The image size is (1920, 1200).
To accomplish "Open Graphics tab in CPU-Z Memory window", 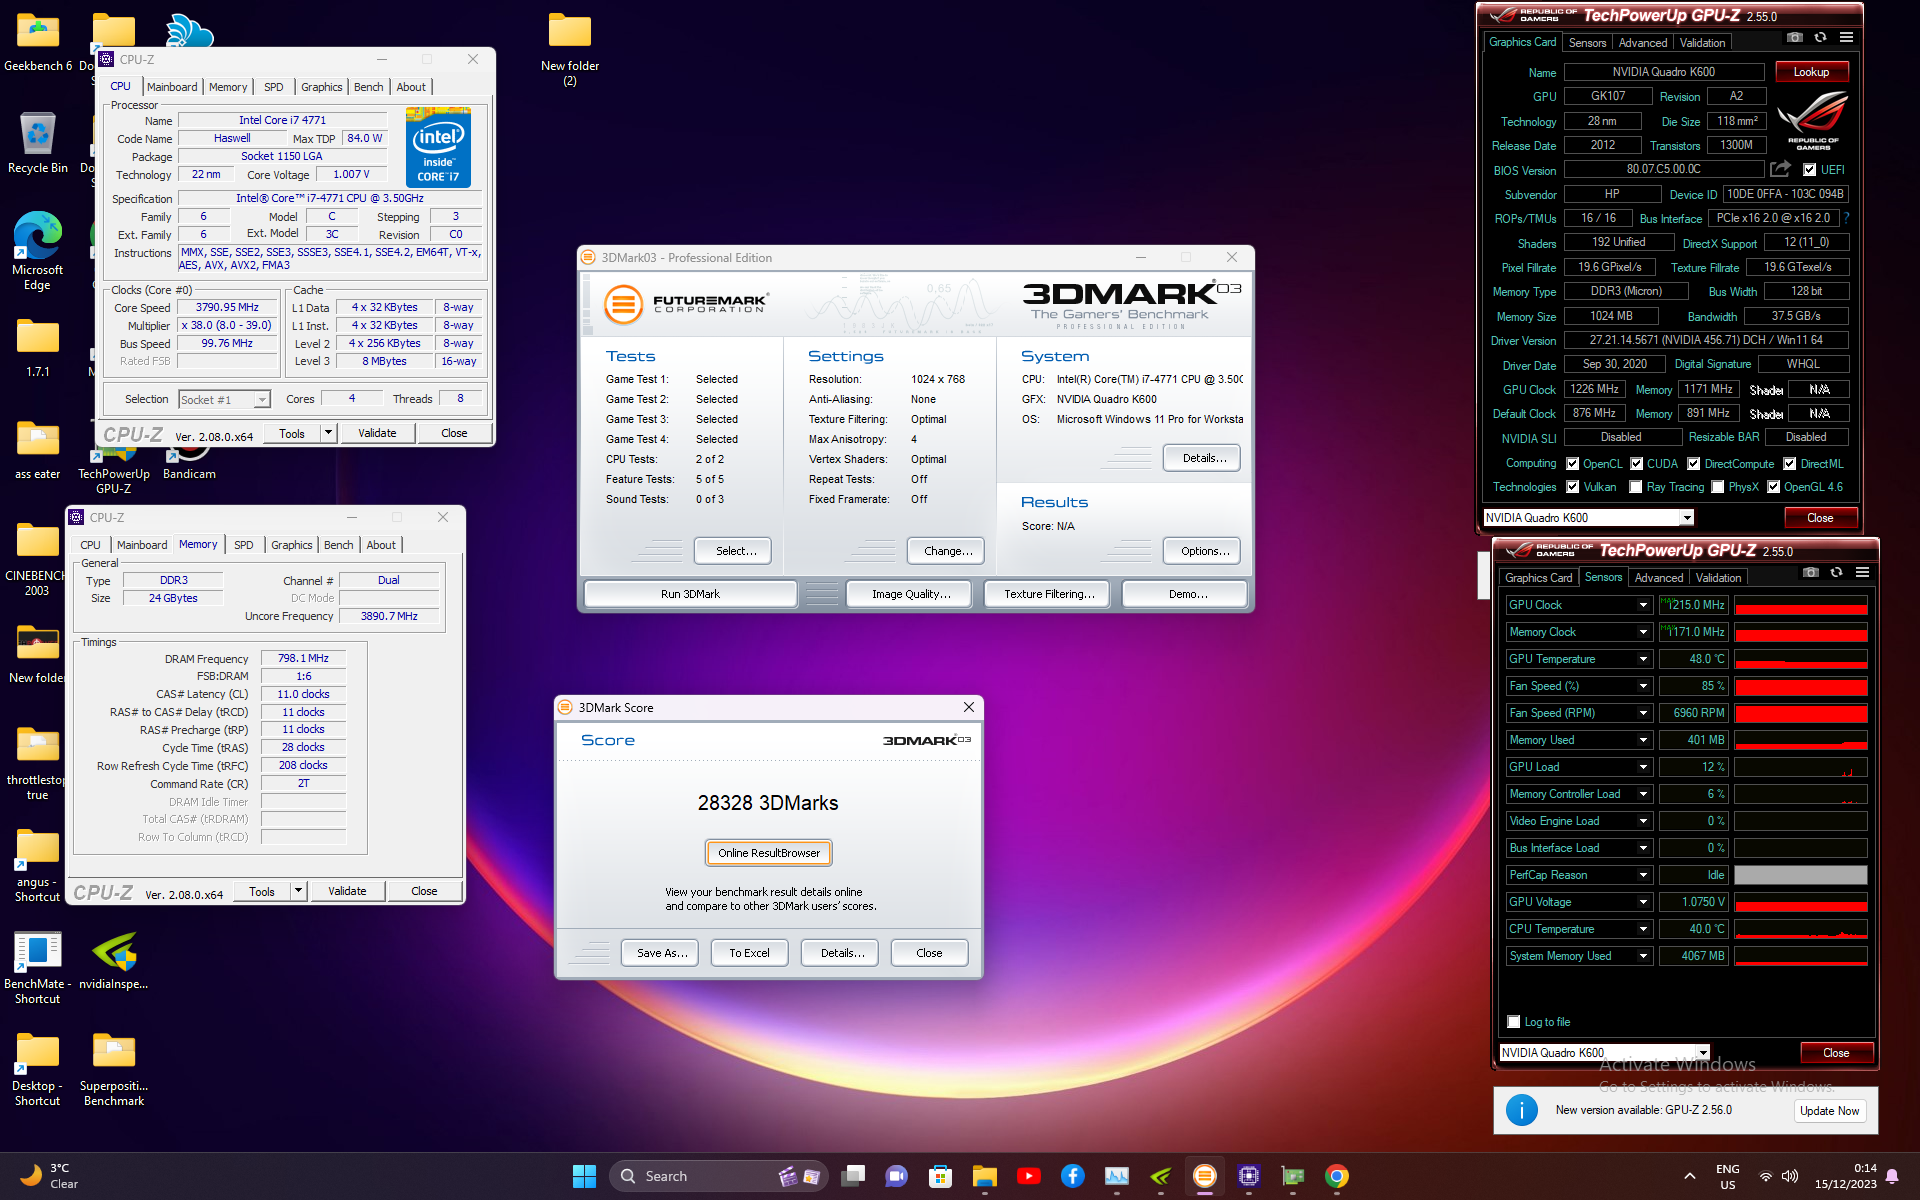I will [x=292, y=545].
